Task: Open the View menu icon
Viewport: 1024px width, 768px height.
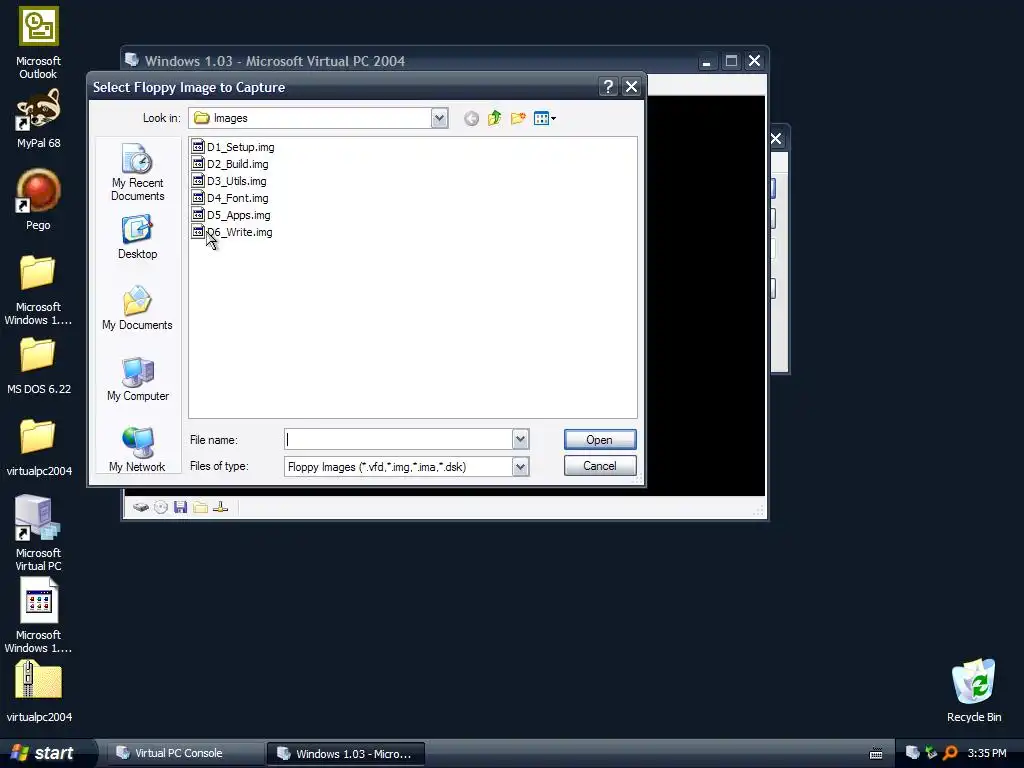Action: click(544, 118)
